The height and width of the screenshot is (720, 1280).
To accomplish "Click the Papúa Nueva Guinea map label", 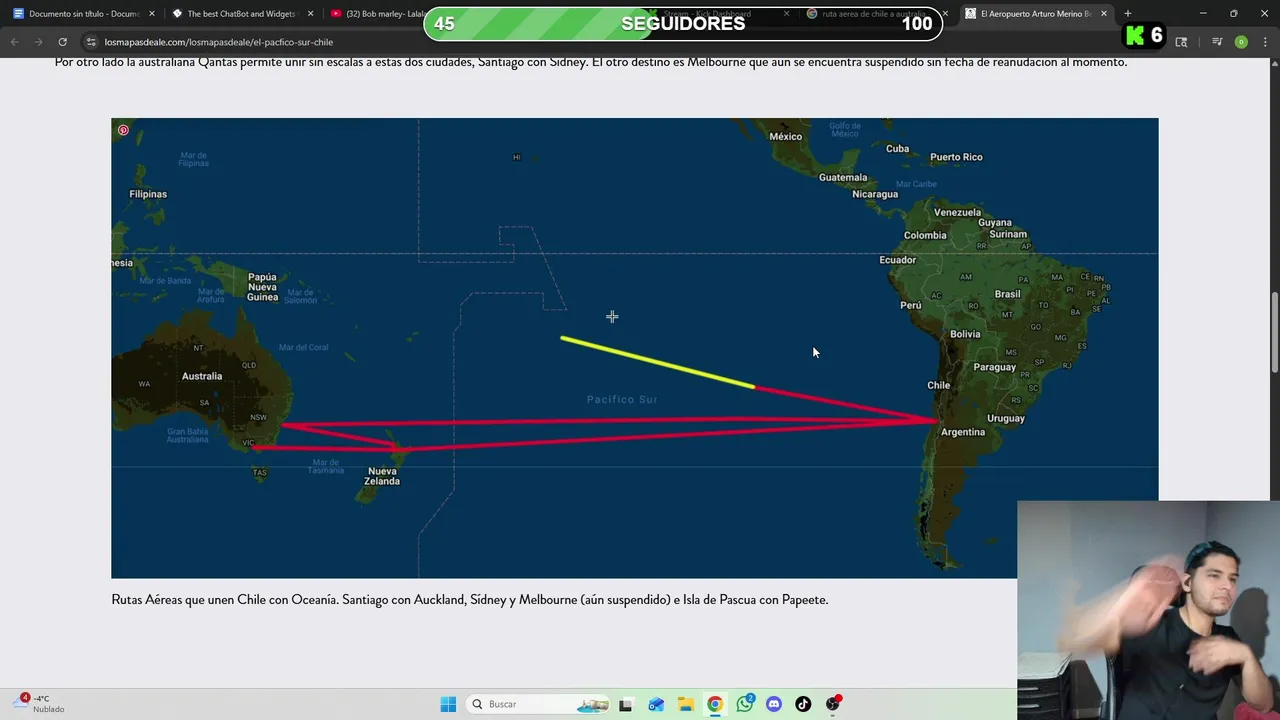I will (262, 287).
